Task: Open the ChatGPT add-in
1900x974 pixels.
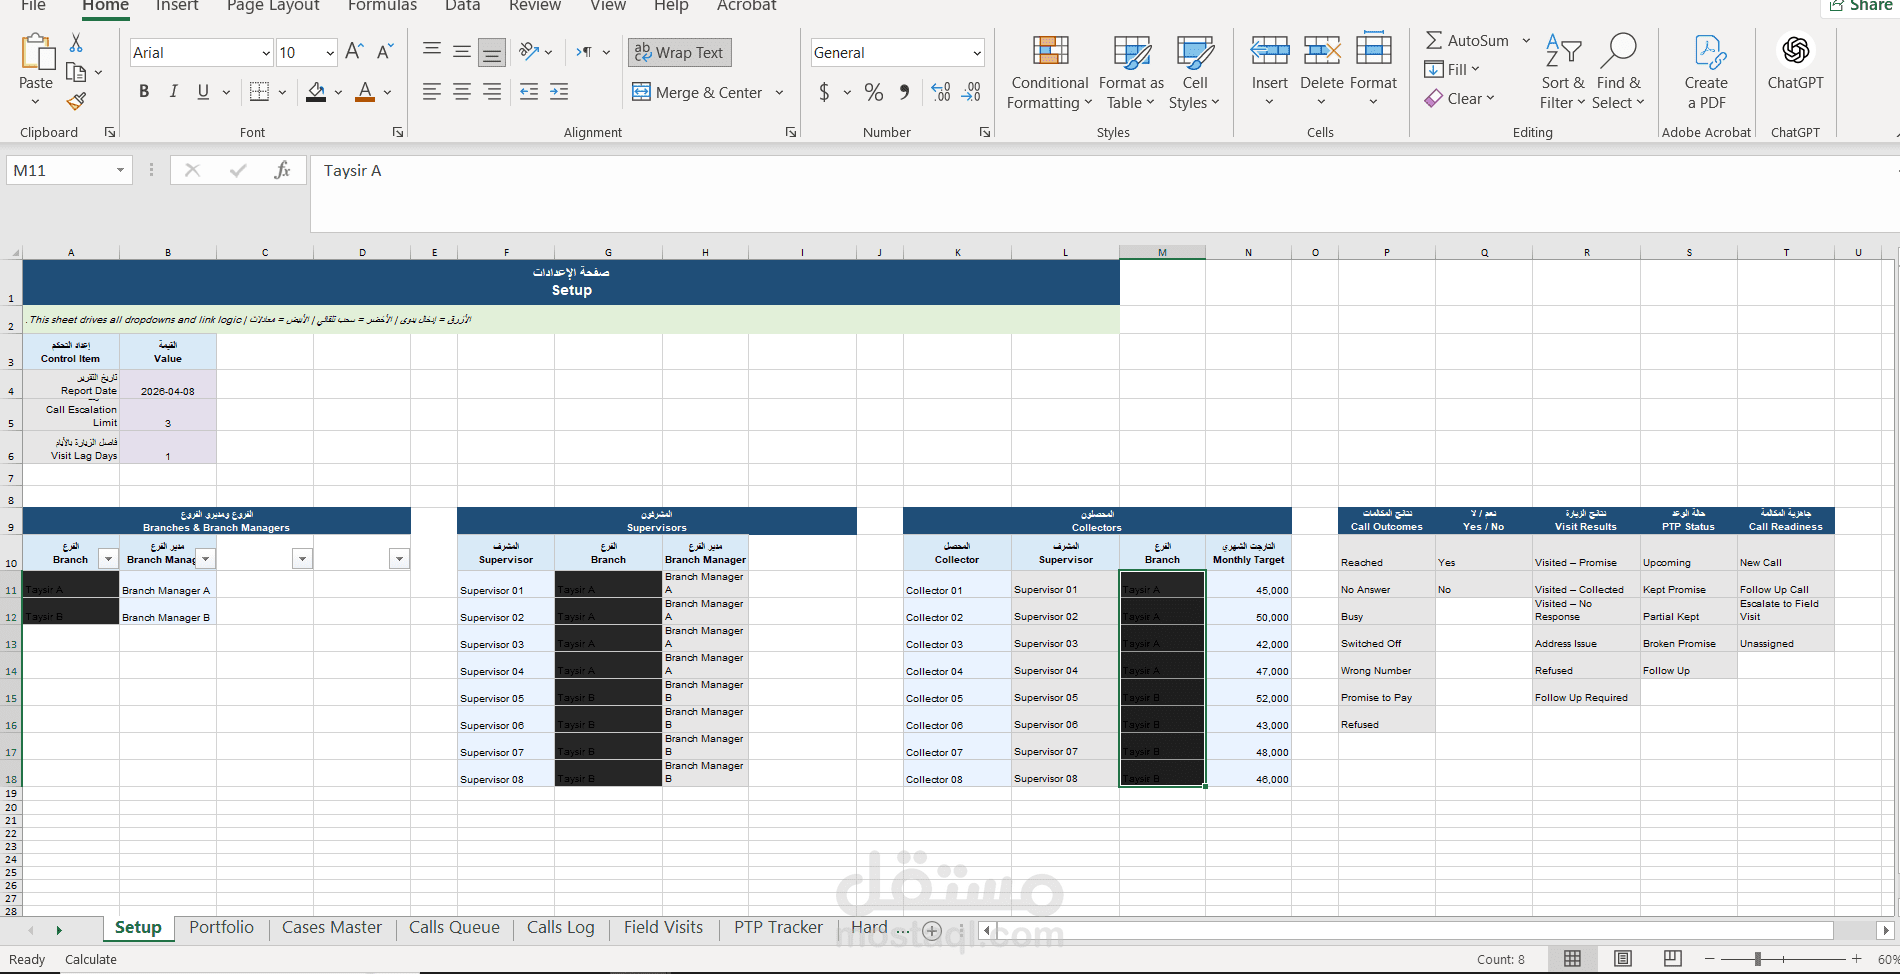Action: coord(1795,62)
